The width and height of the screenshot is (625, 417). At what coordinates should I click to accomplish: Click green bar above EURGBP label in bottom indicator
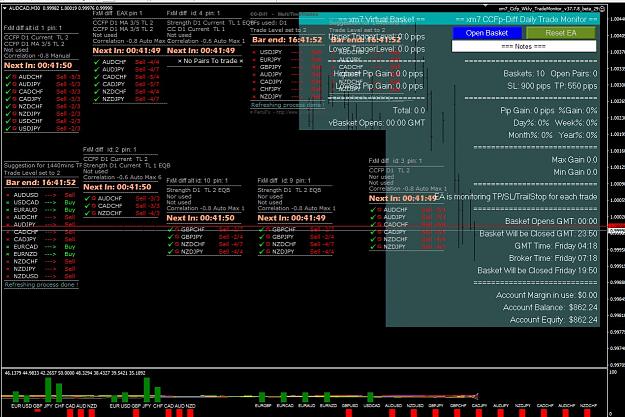click(x=262, y=397)
